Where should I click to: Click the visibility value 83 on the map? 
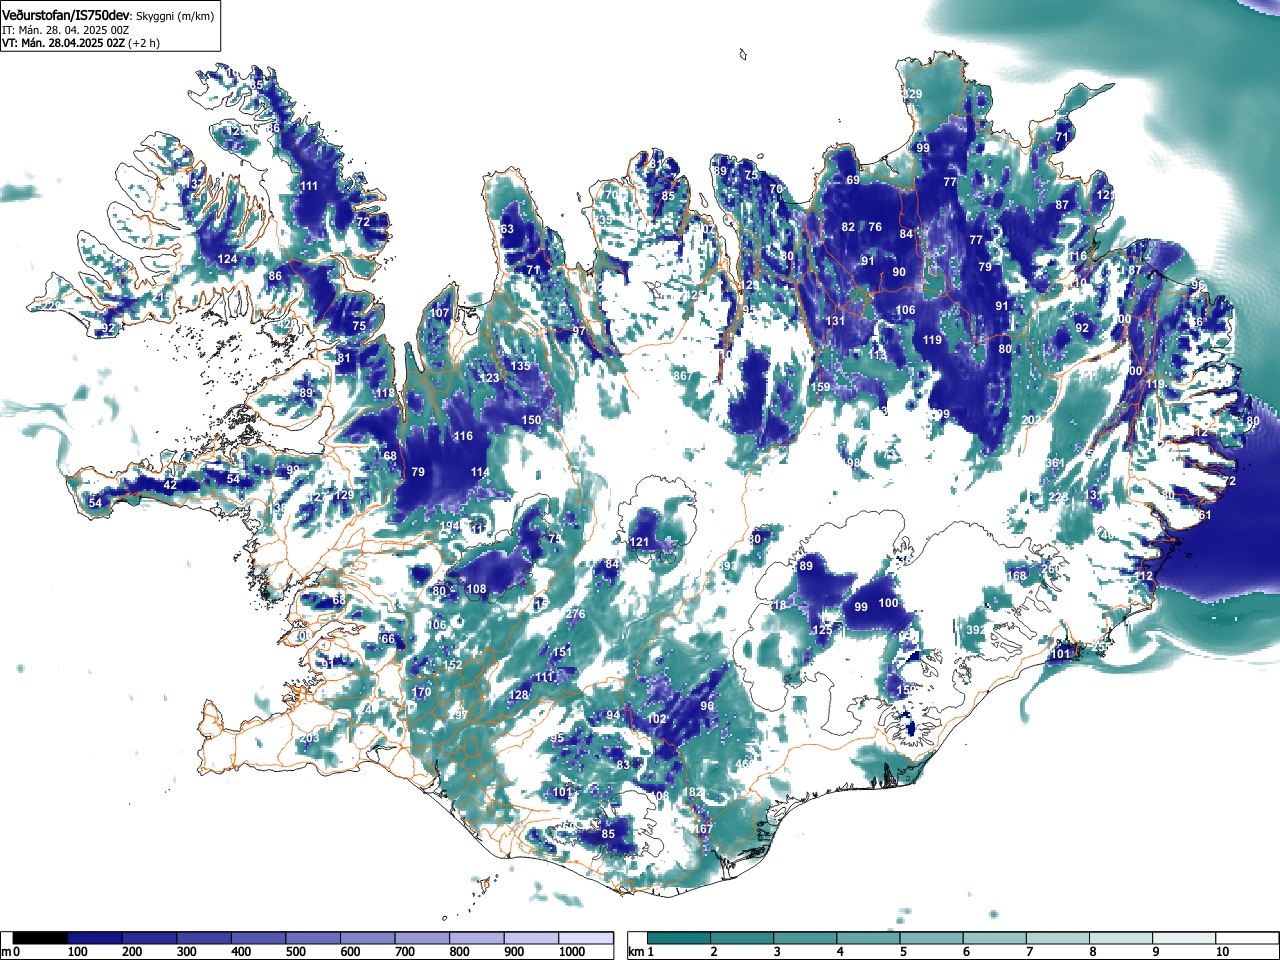(623, 764)
